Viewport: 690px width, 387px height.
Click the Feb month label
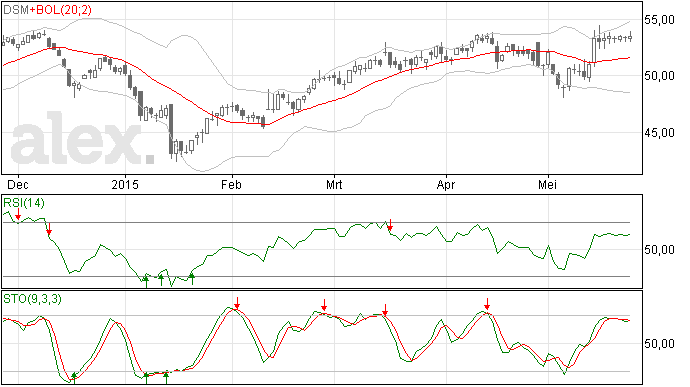click(x=231, y=184)
